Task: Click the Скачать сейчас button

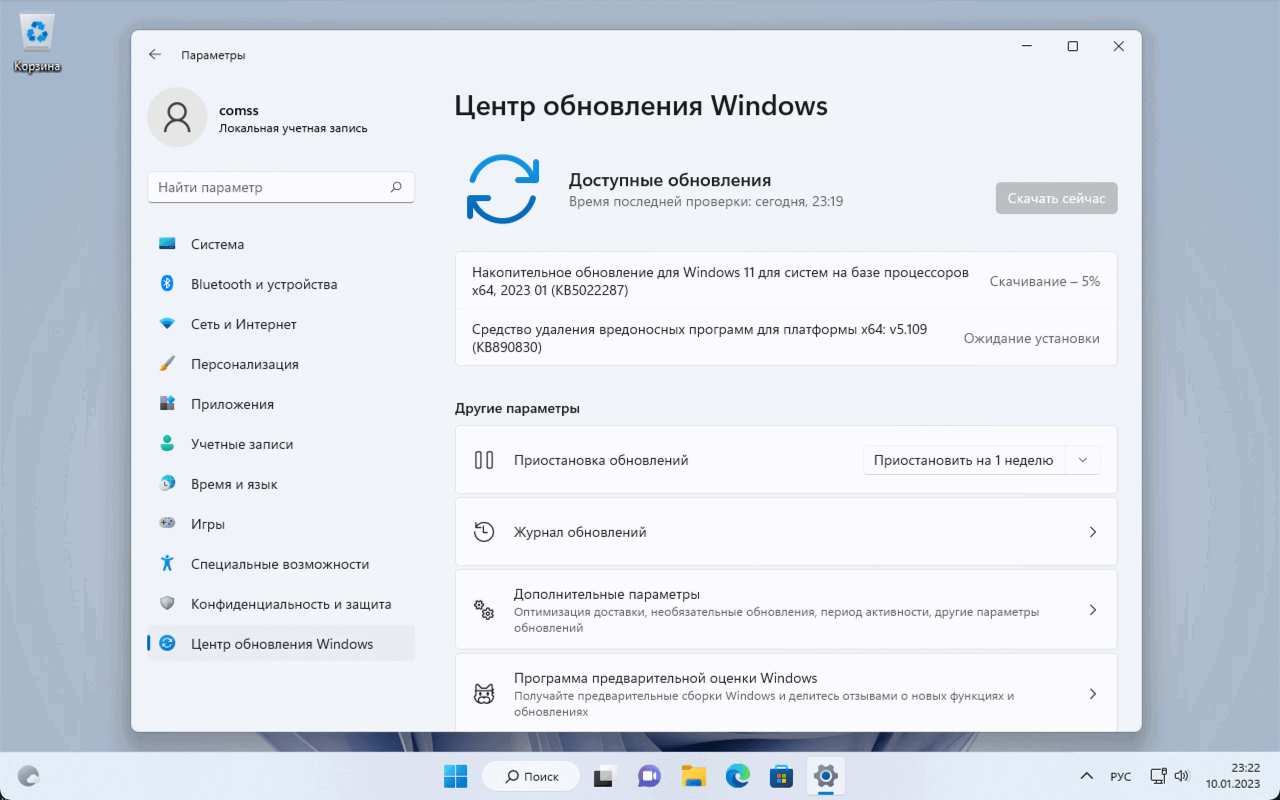Action: pyautogui.click(x=1056, y=198)
